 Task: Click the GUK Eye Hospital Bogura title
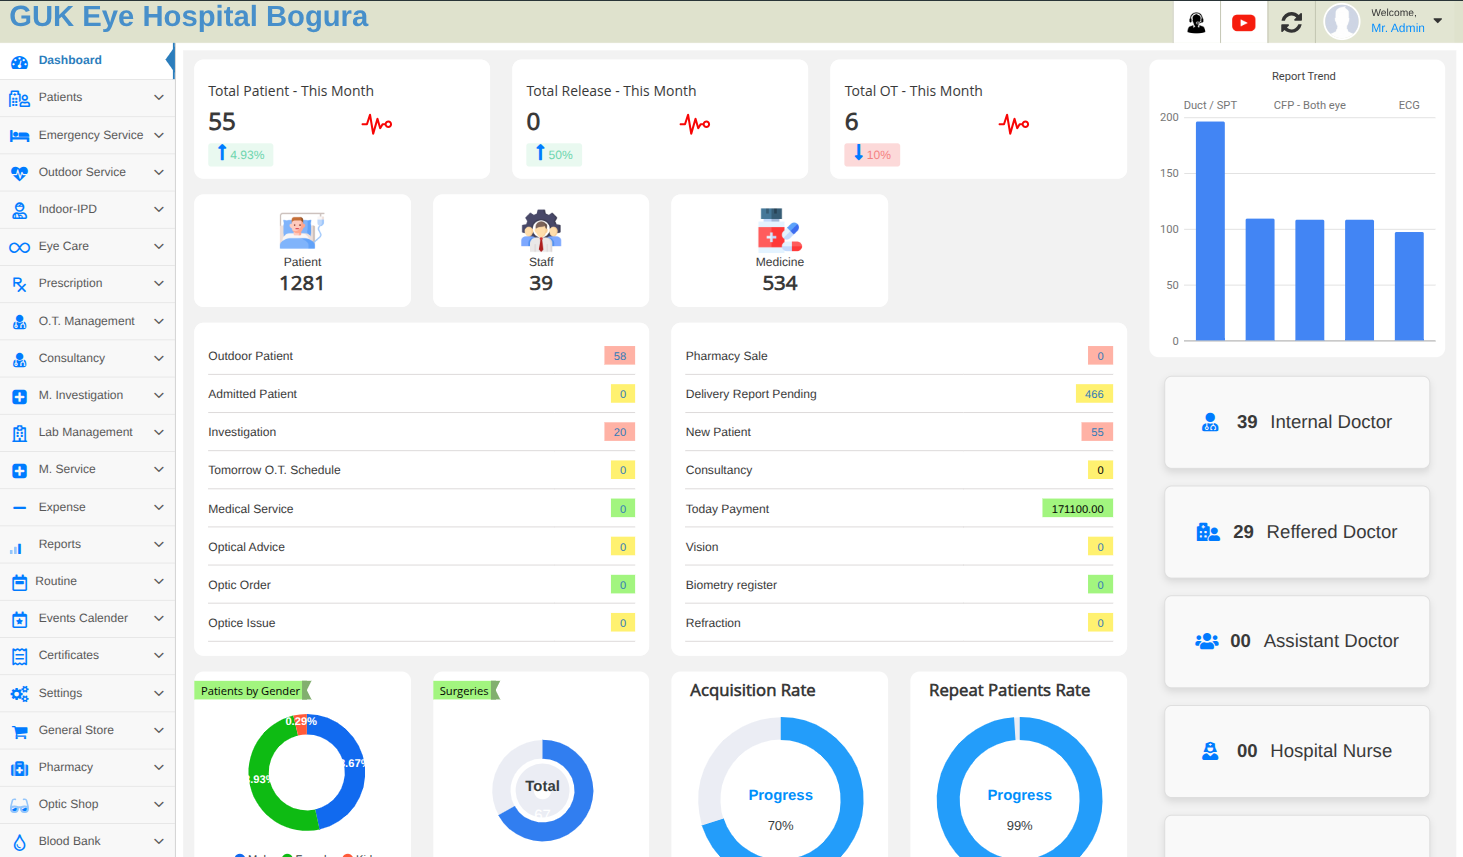(189, 17)
